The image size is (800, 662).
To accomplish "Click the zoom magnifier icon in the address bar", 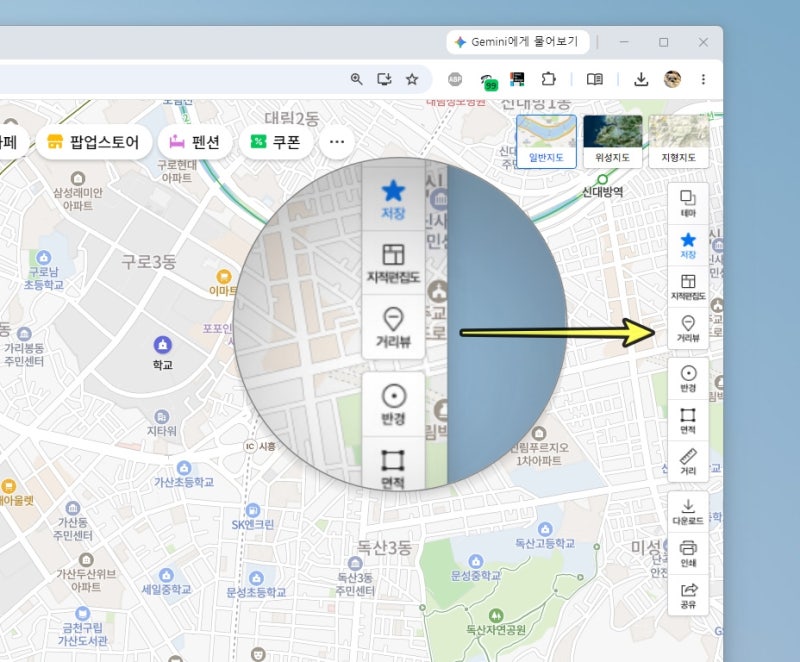I will [356, 79].
